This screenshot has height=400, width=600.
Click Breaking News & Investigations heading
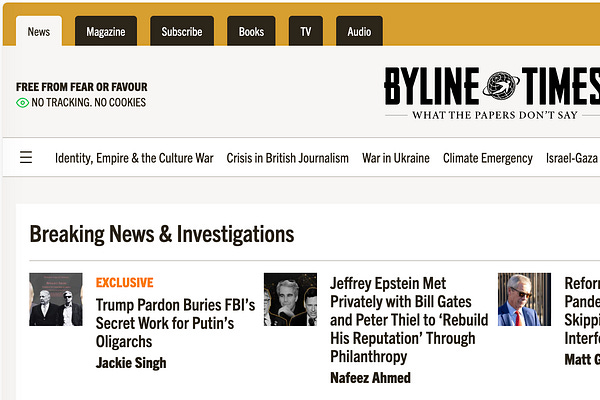(162, 234)
